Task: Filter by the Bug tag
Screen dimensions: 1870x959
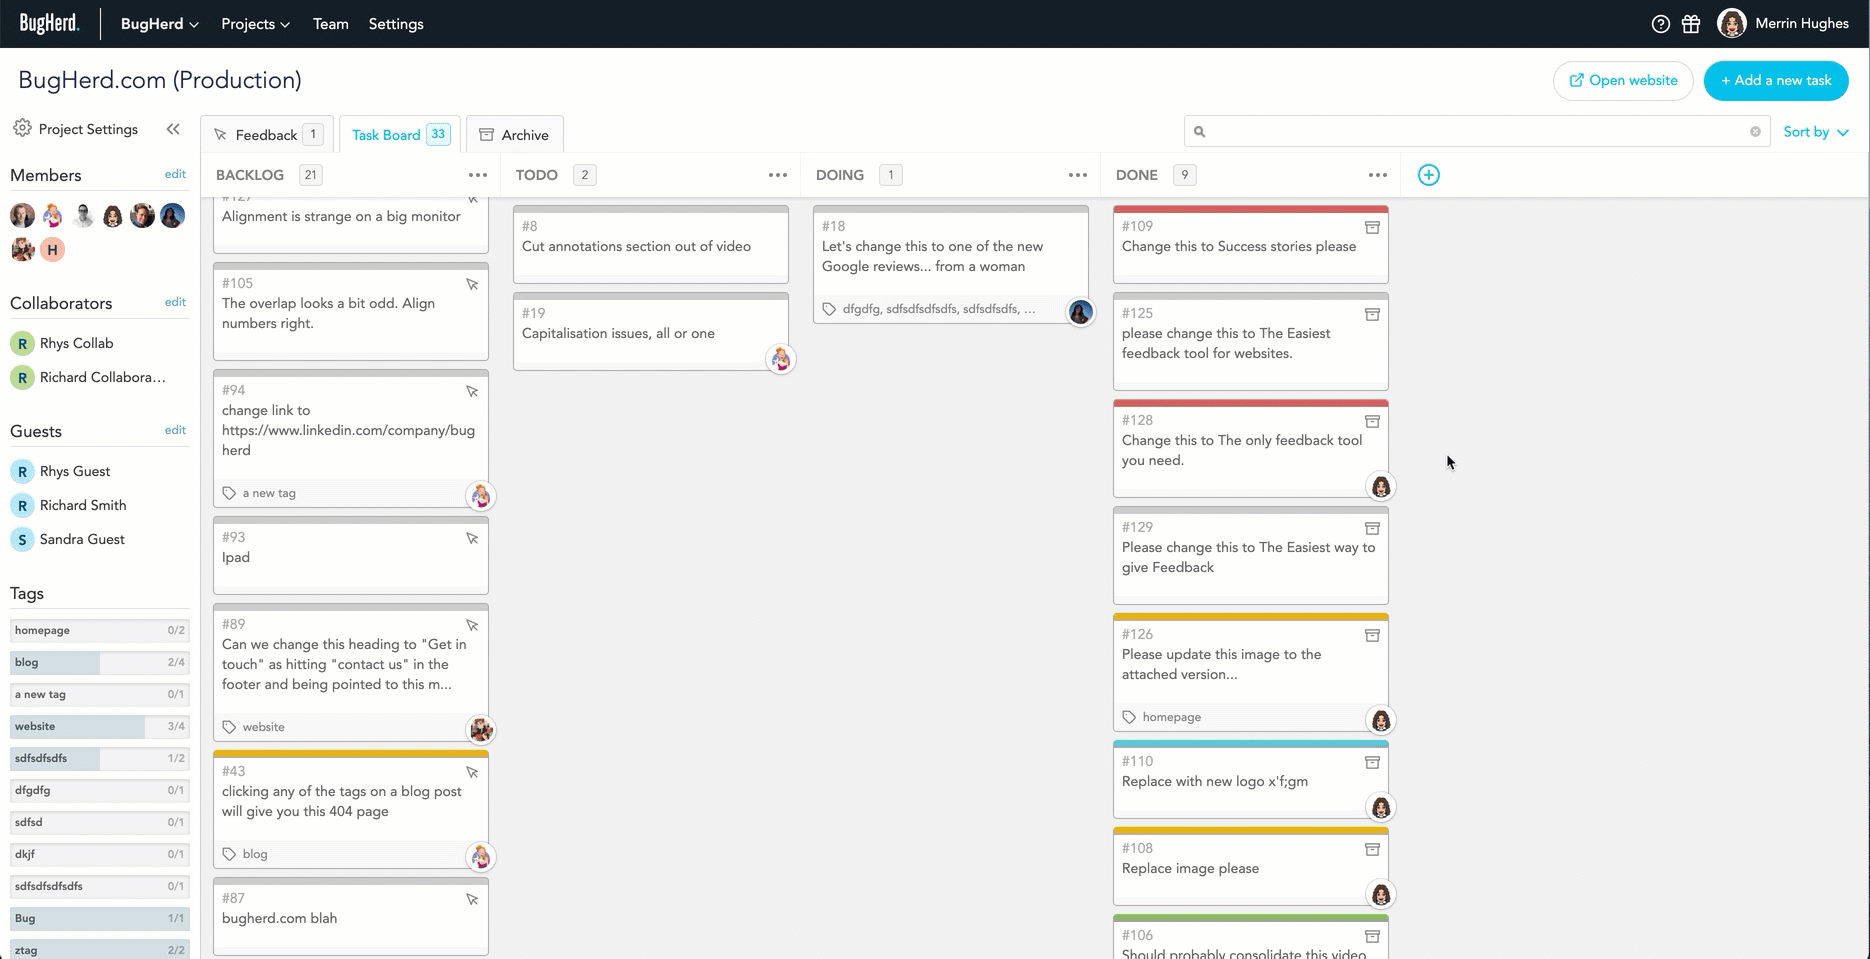Action: 99,918
